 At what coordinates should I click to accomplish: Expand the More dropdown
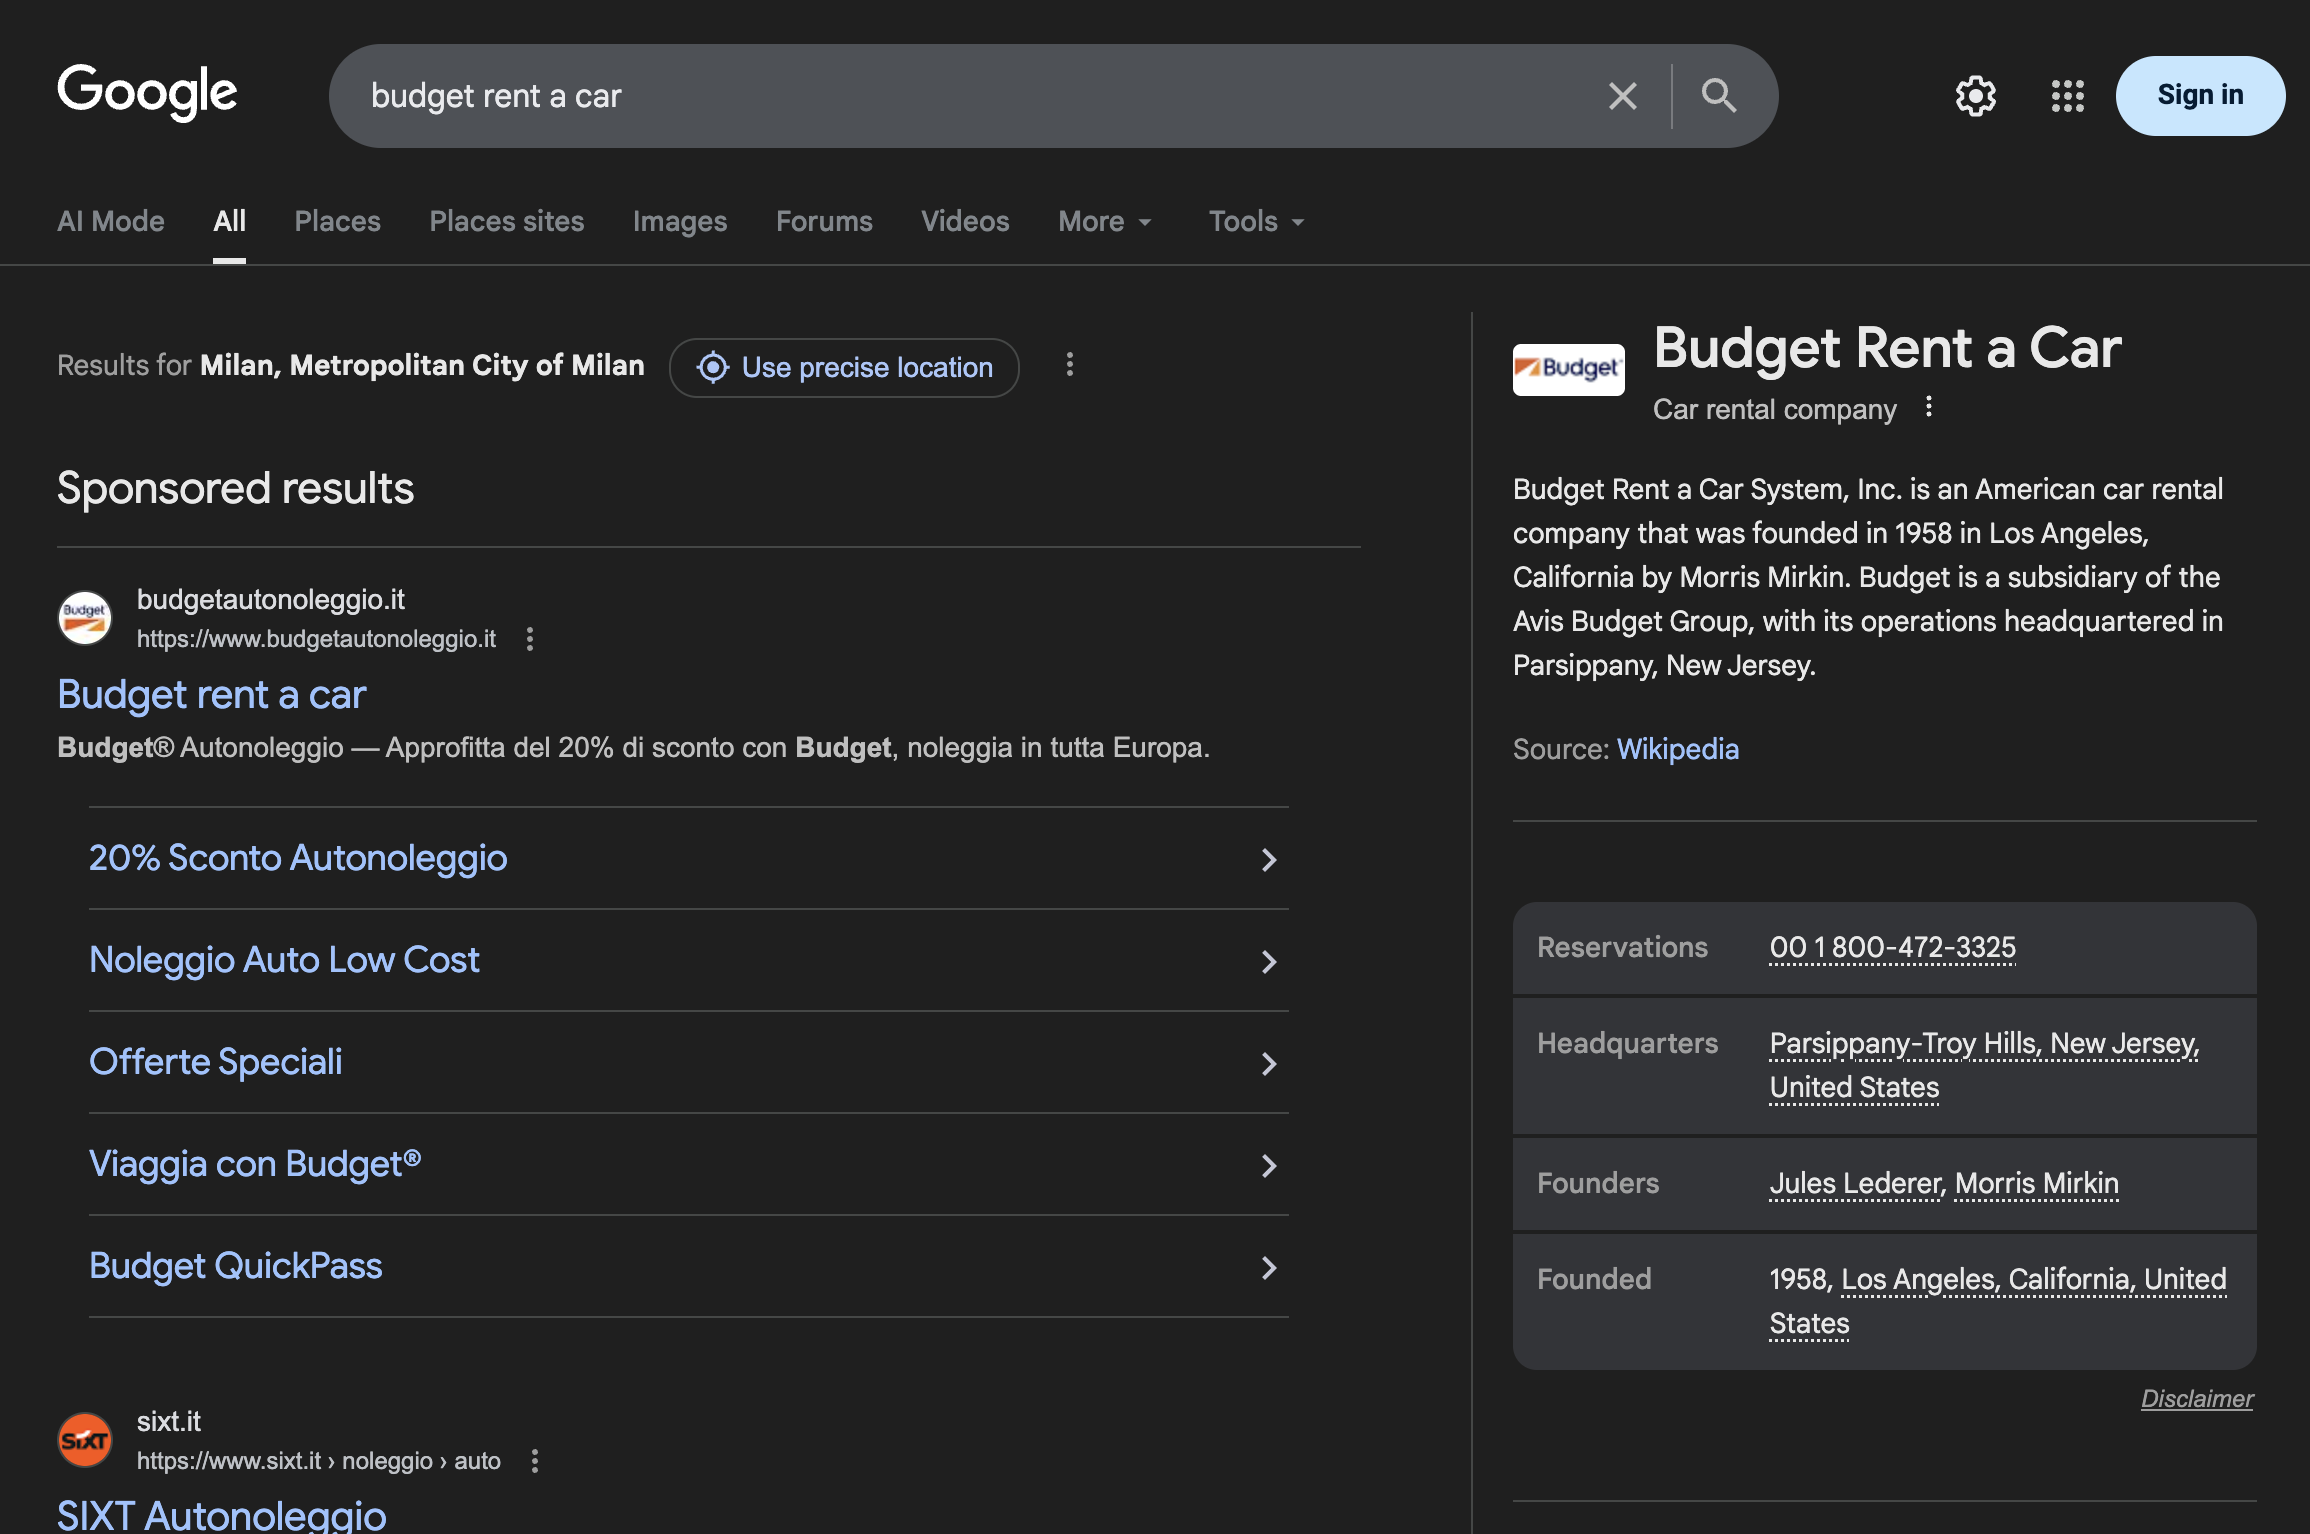[x=1105, y=221]
